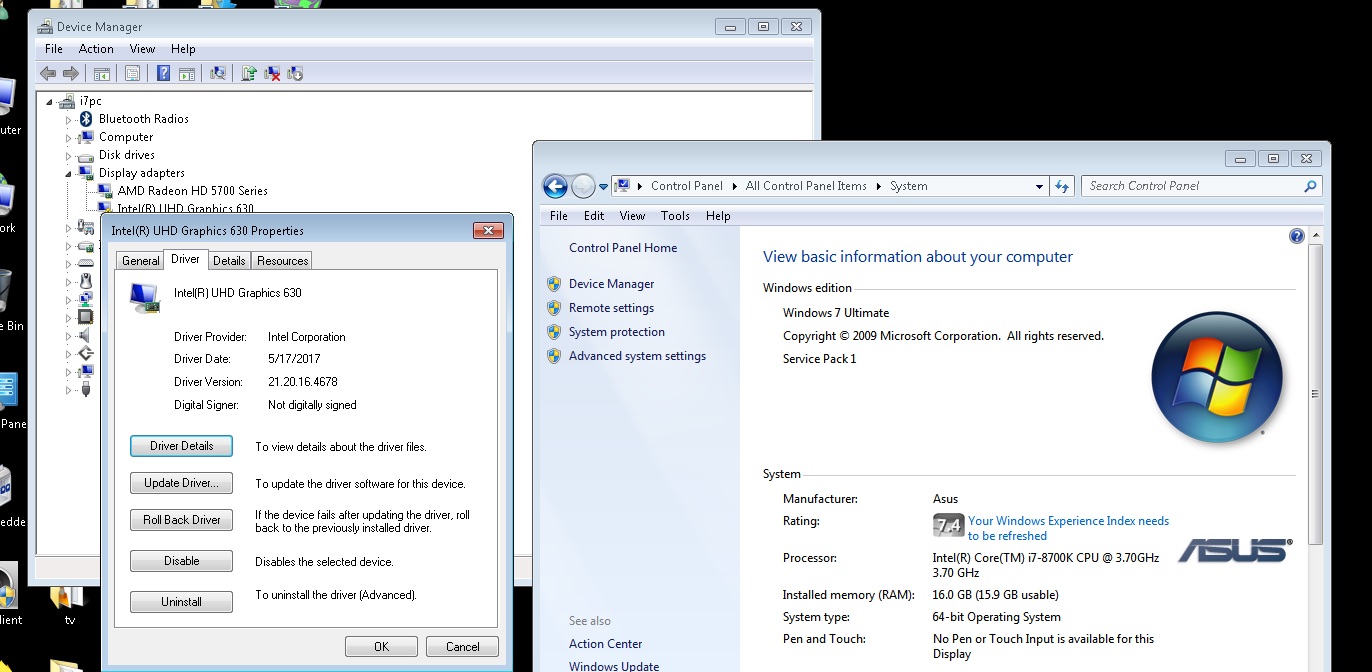Open the Windows Experience Index refresh link
The height and width of the screenshot is (672, 1372).
tap(1068, 528)
